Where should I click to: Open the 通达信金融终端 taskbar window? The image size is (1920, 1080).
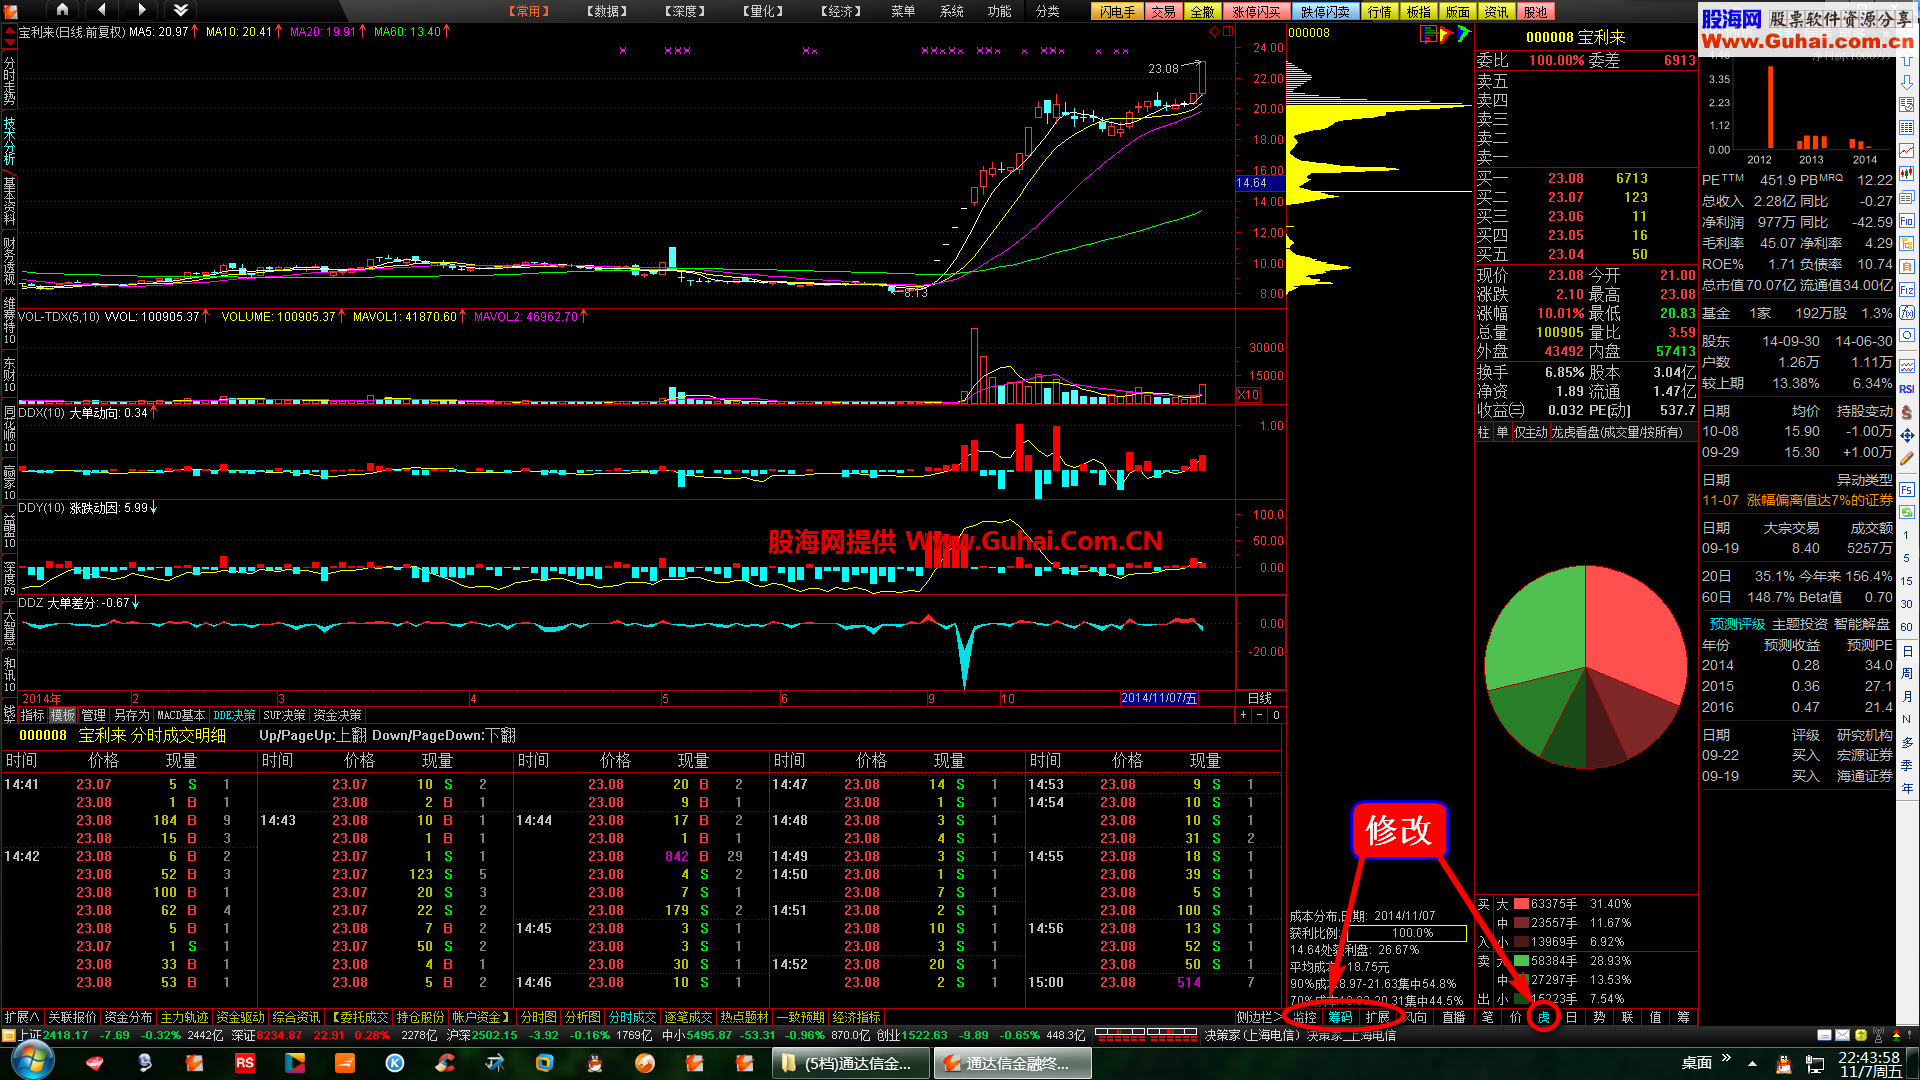[x=1011, y=1063]
